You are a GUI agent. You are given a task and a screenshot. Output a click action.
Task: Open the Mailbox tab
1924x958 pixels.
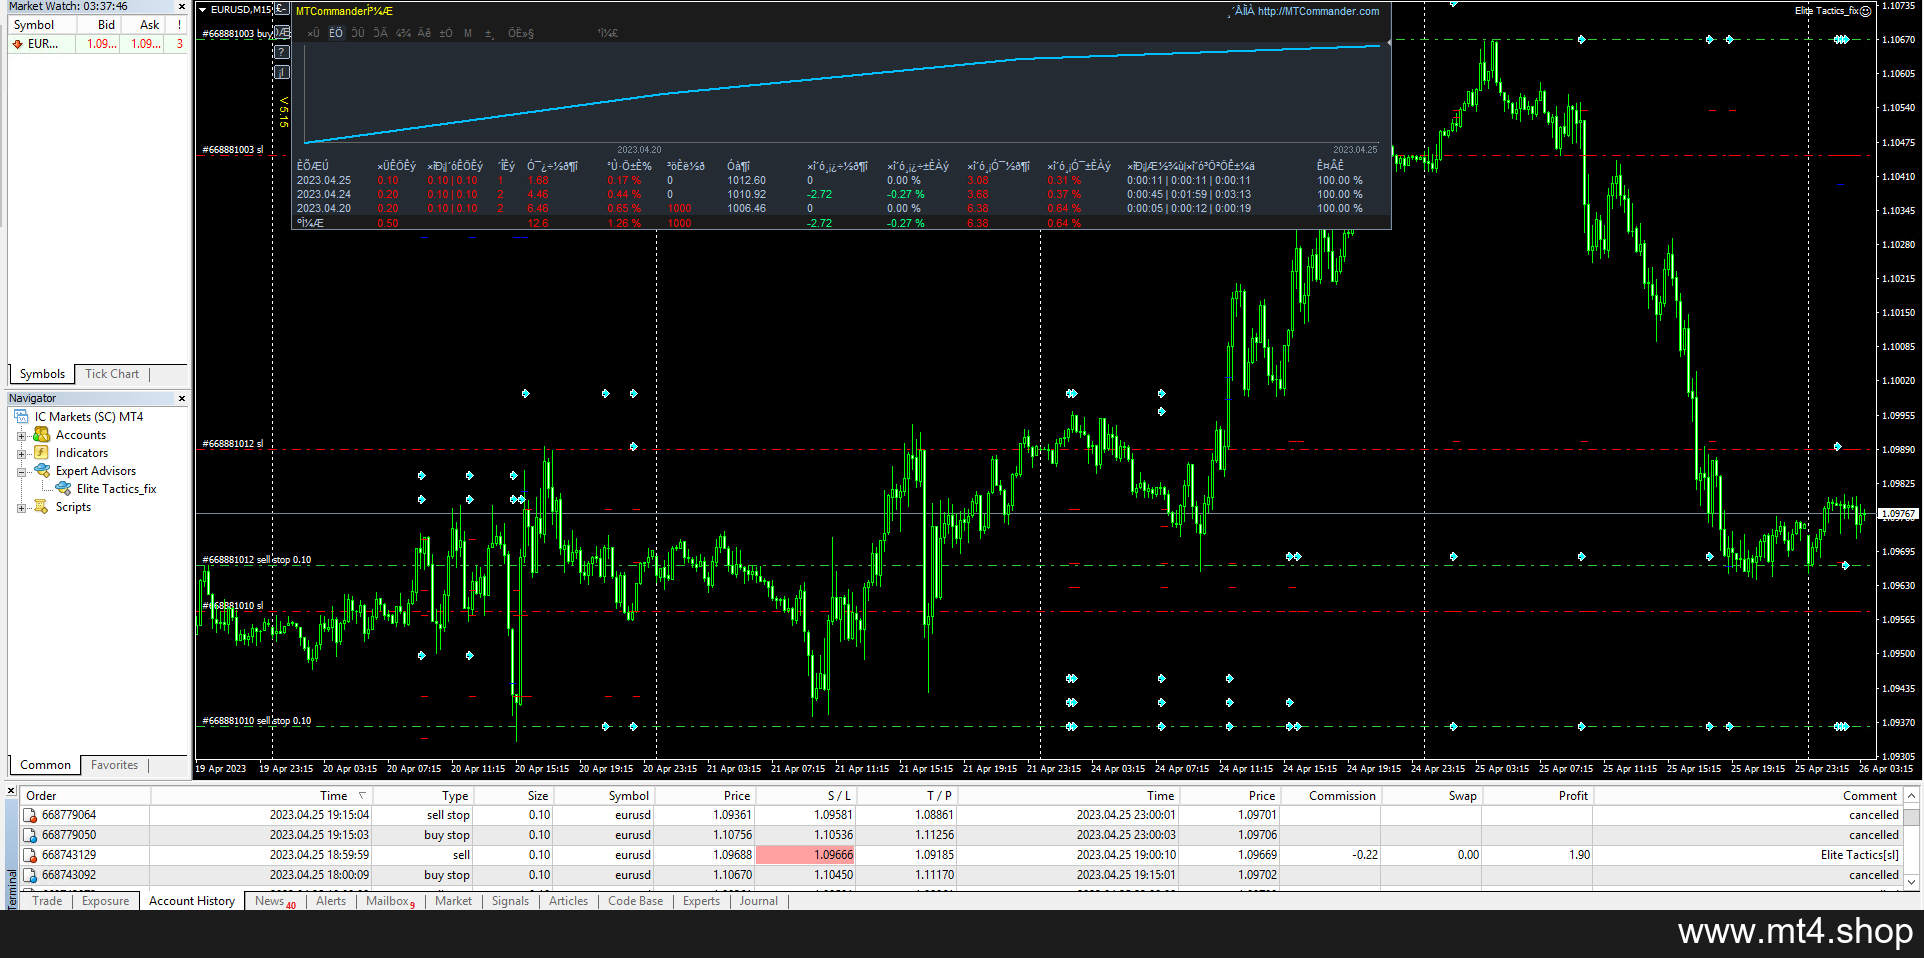point(390,901)
